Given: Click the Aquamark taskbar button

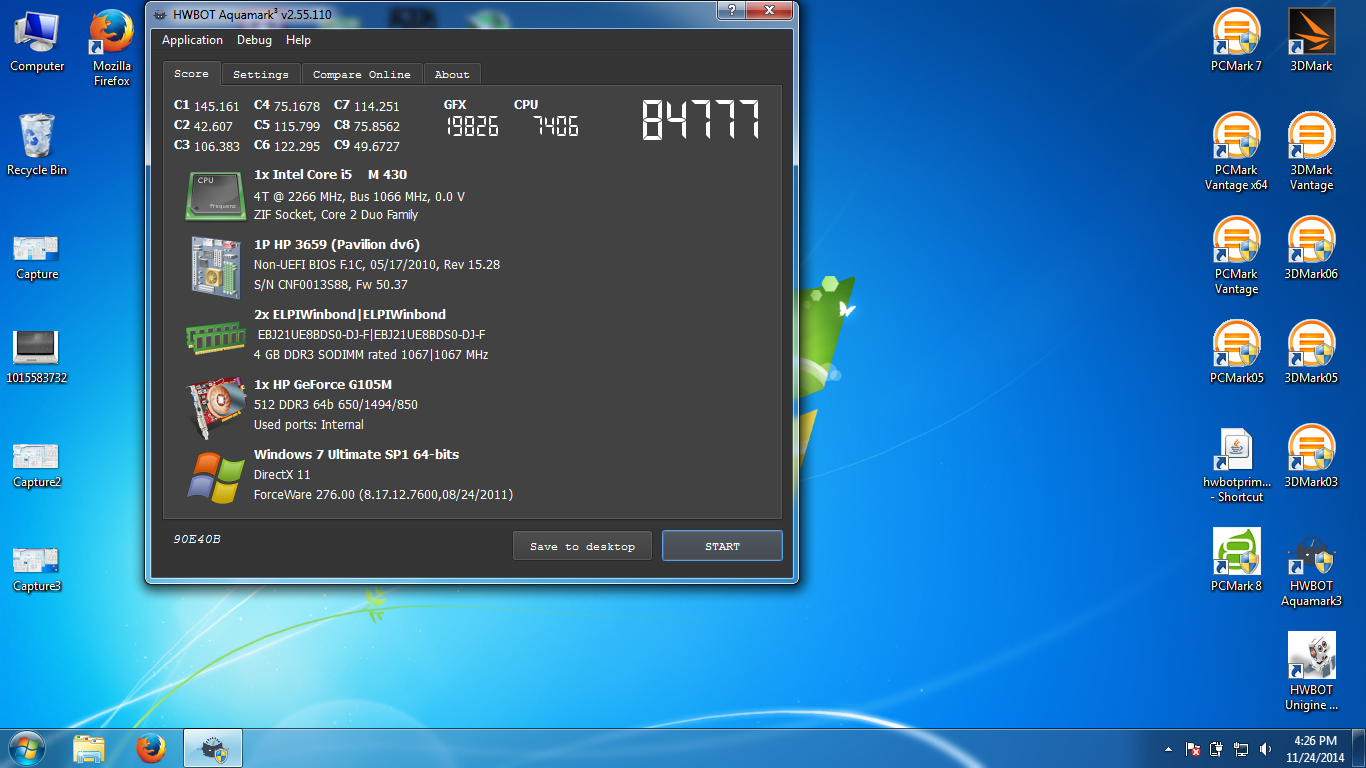Looking at the screenshot, I should coord(212,748).
